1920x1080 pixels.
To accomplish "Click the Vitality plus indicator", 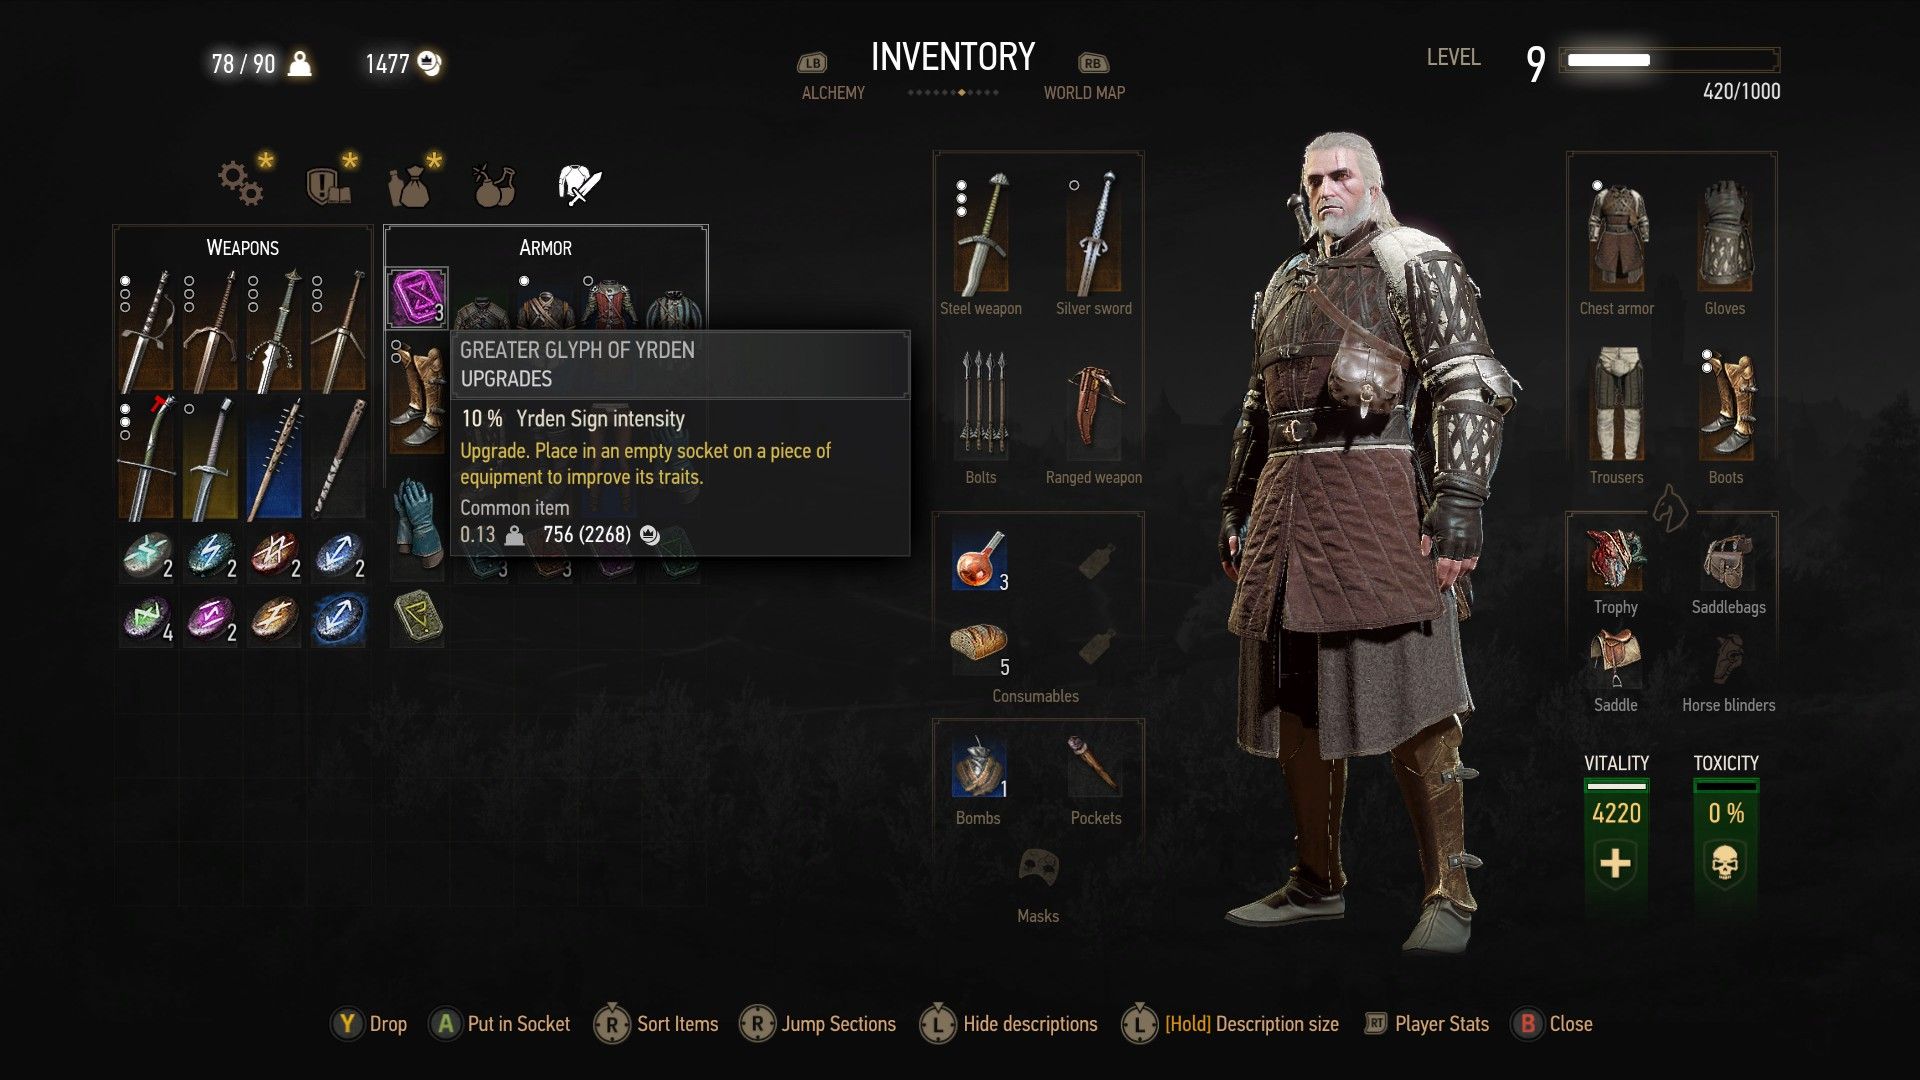I will coord(1616,863).
